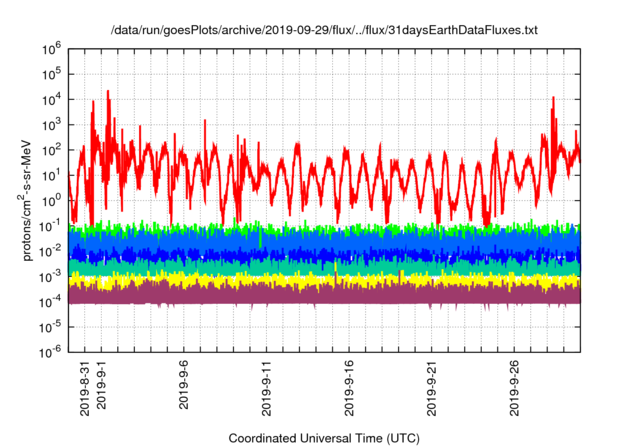This screenshot has height=448, width=640.
Task: Click the 2019-9-6 date tick label
Action: pos(184,385)
